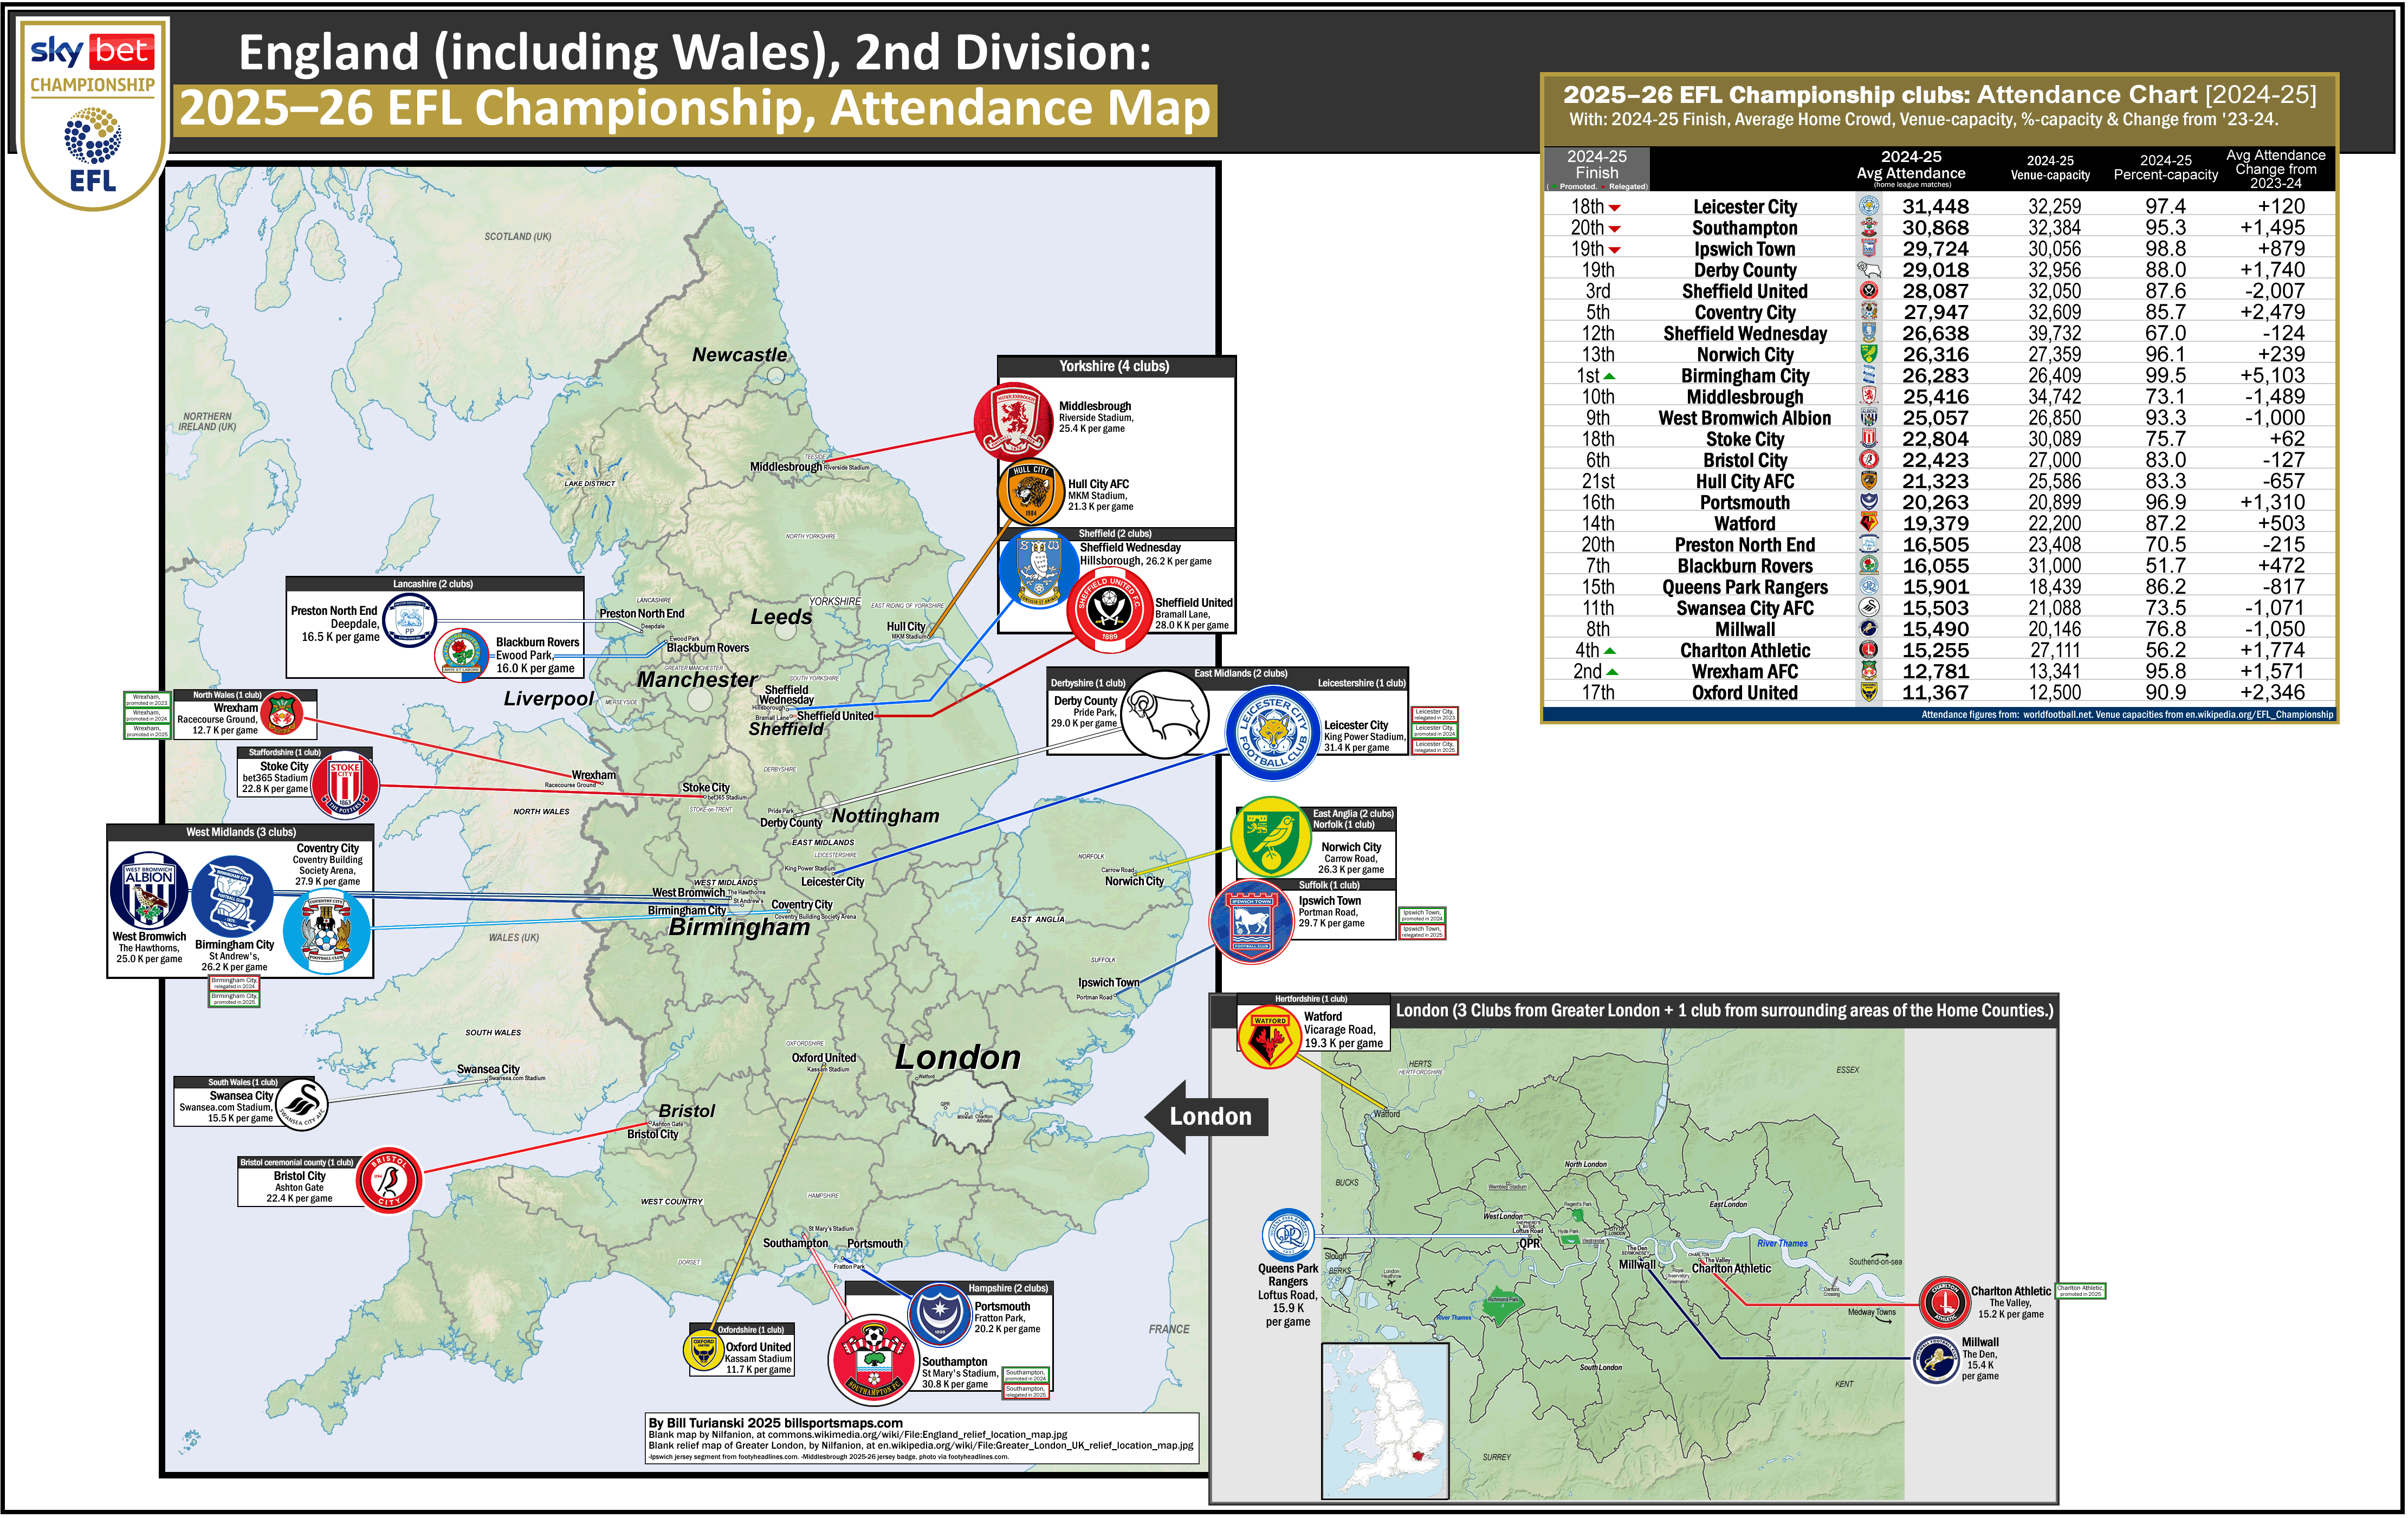The height and width of the screenshot is (1518, 2408).
Task: Click Oxford United row in attendance chart
Action: 1939,692
